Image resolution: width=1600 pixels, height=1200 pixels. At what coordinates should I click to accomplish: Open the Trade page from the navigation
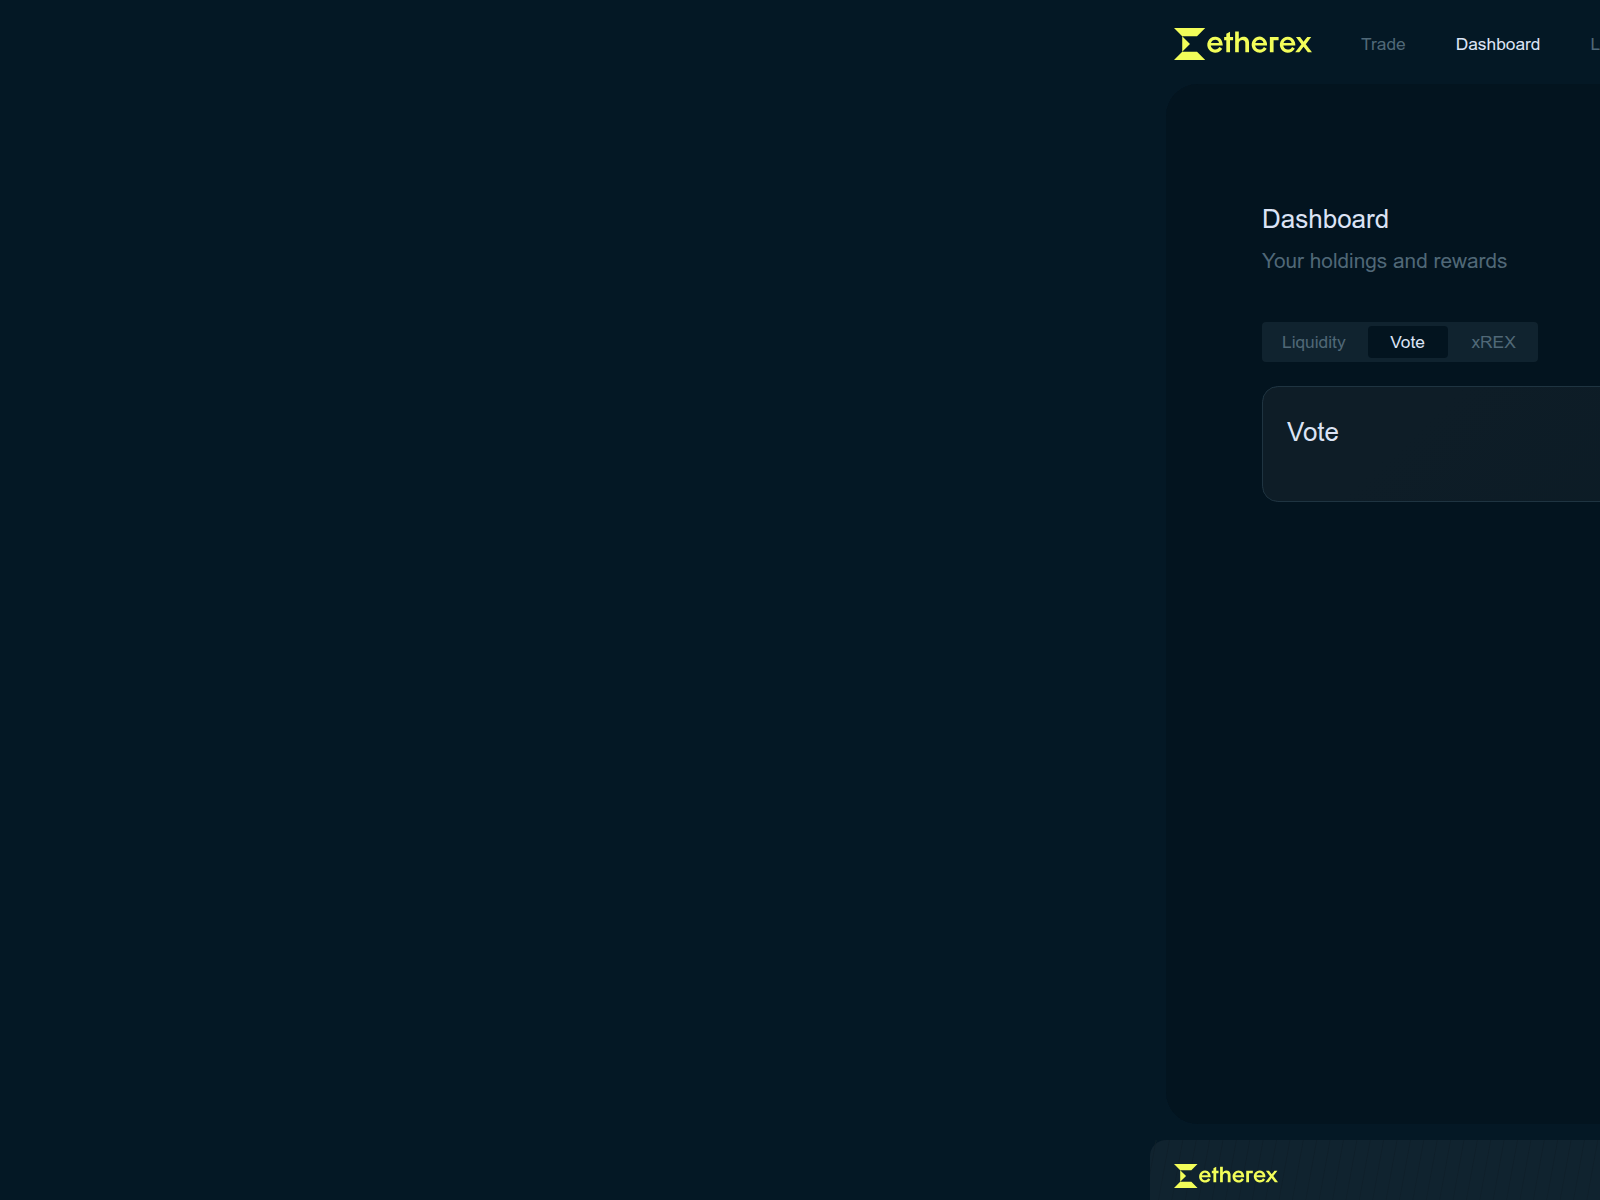click(x=1382, y=44)
